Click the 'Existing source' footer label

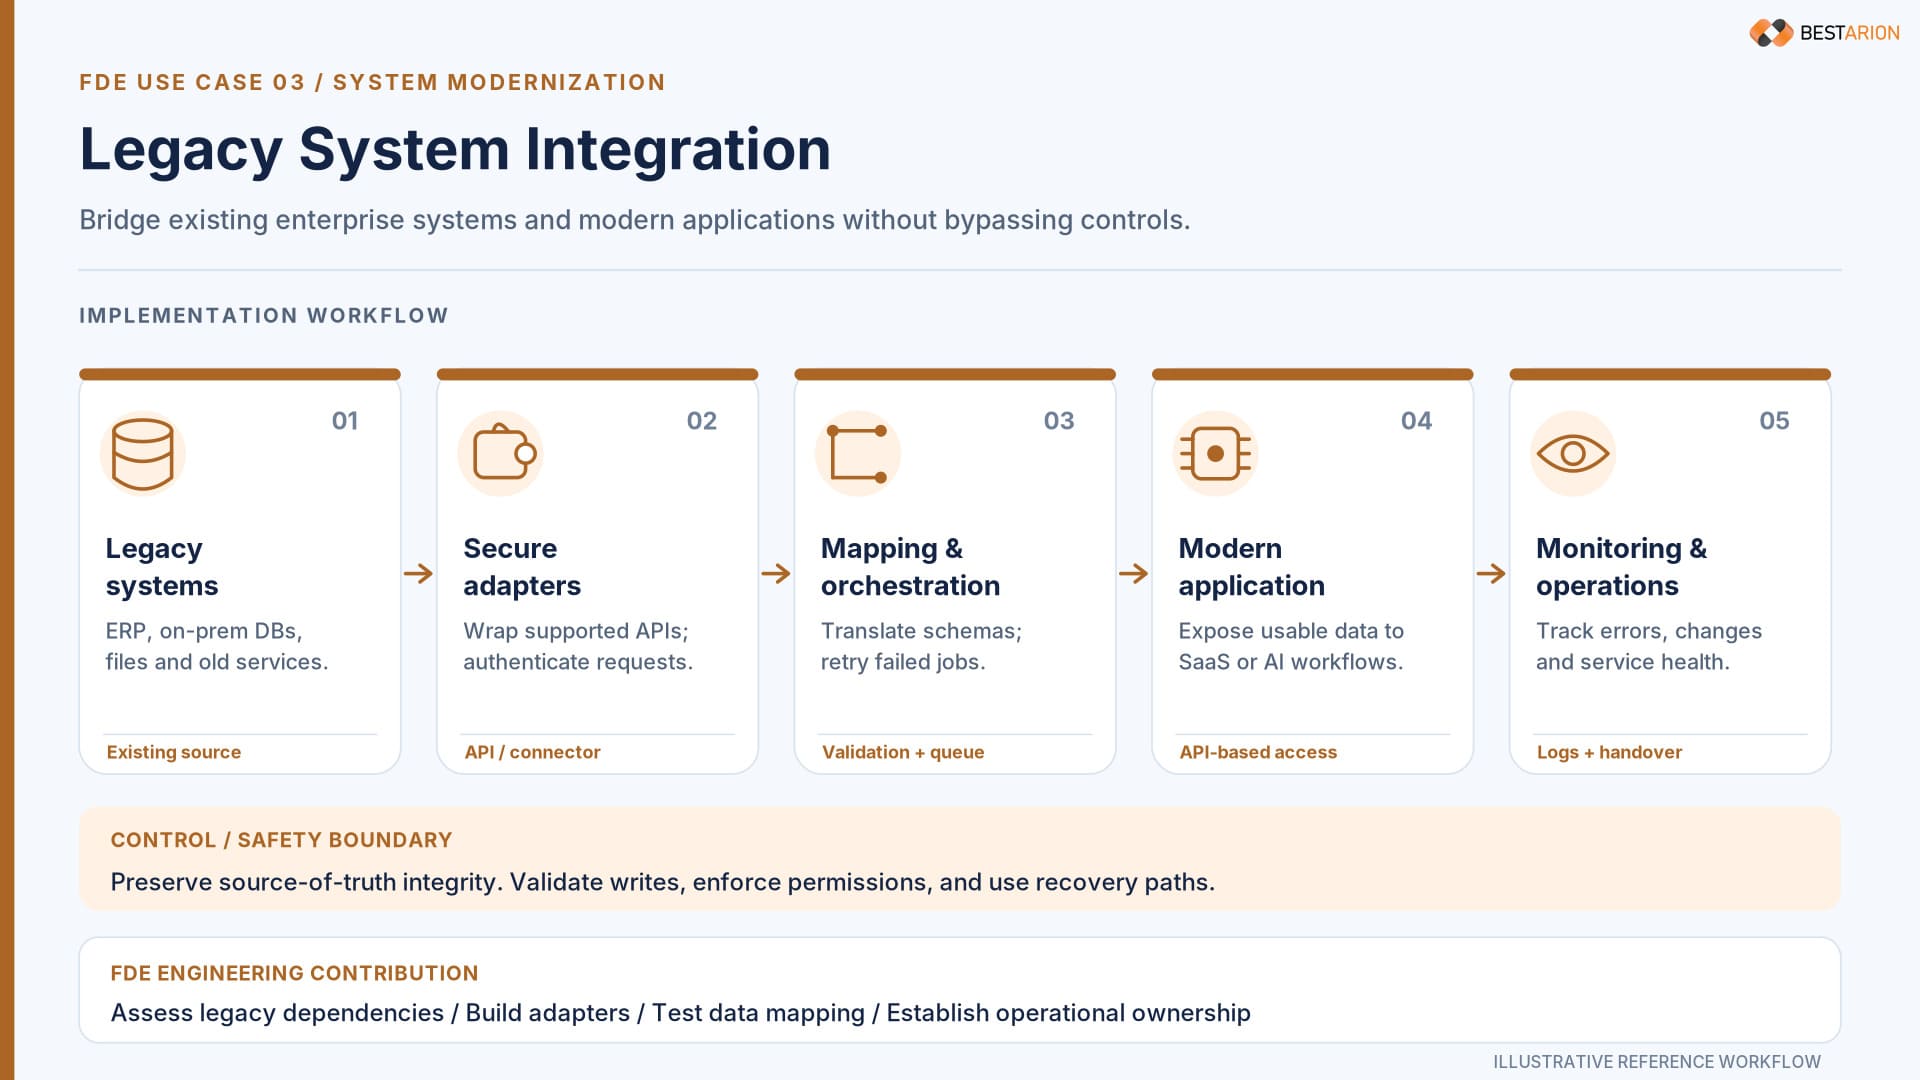pyautogui.click(x=174, y=752)
